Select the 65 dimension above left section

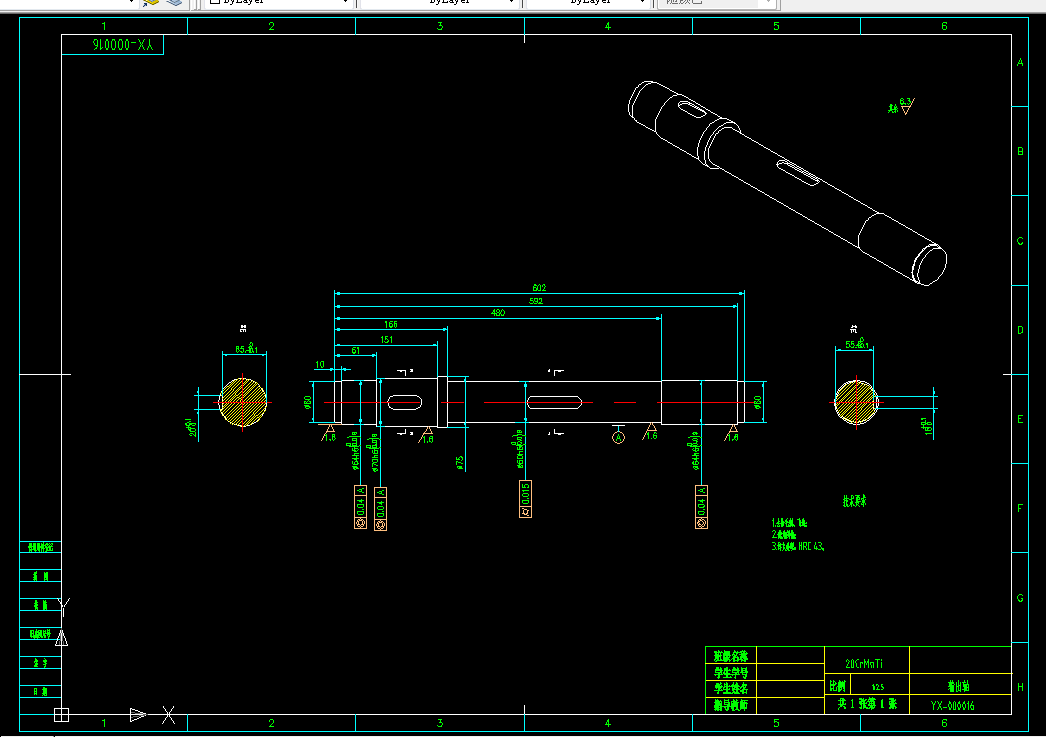pos(246,349)
